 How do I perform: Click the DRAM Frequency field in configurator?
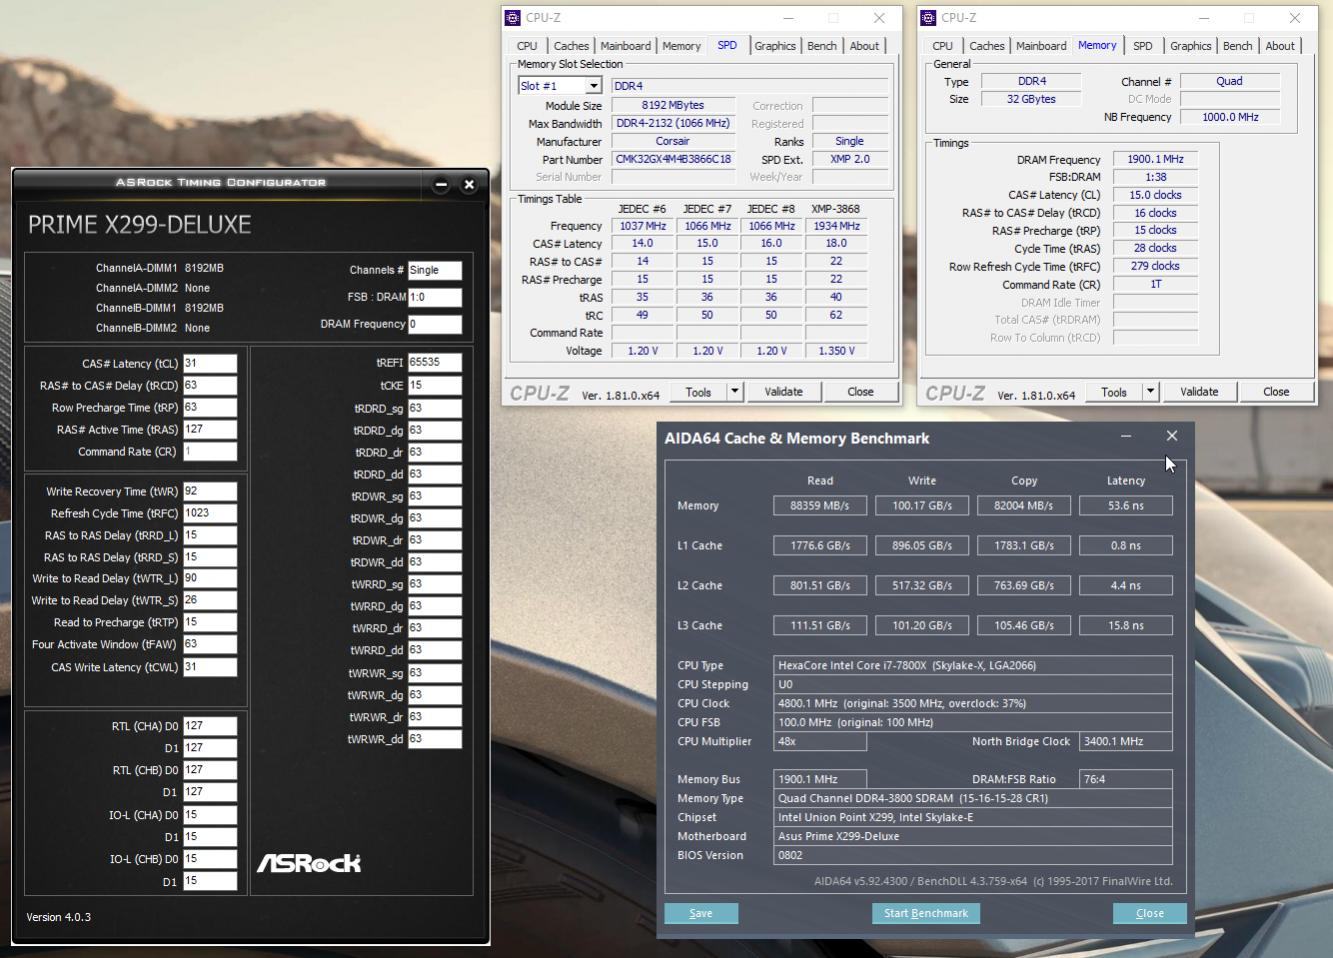pyautogui.click(x=435, y=324)
